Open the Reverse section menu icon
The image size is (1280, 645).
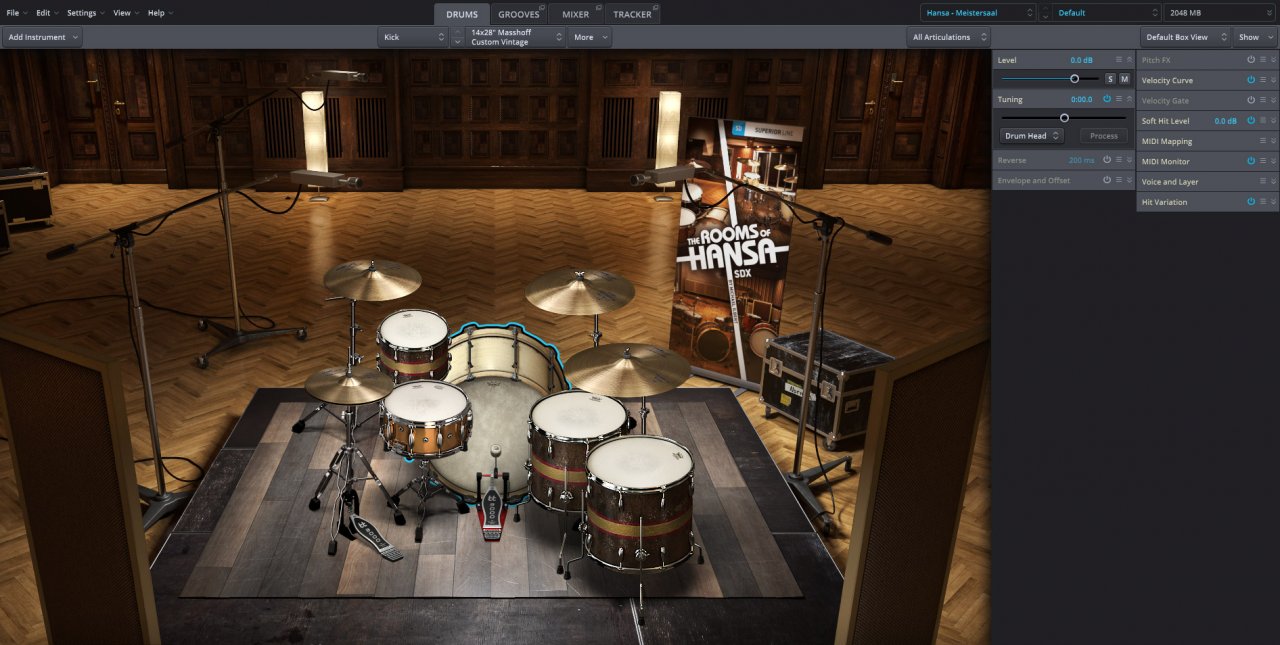click(1119, 160)
